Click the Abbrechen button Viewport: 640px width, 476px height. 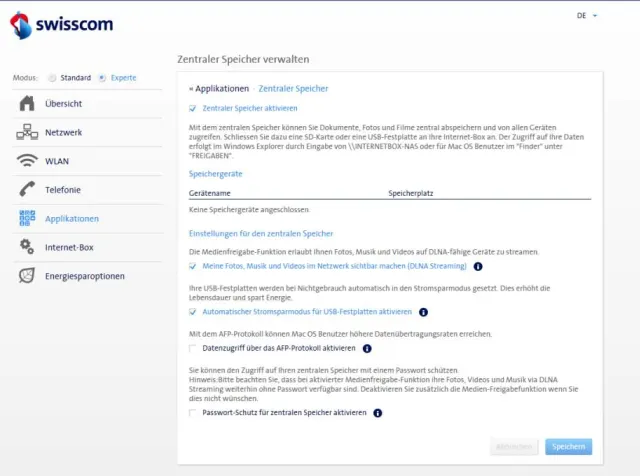(514, 446)
